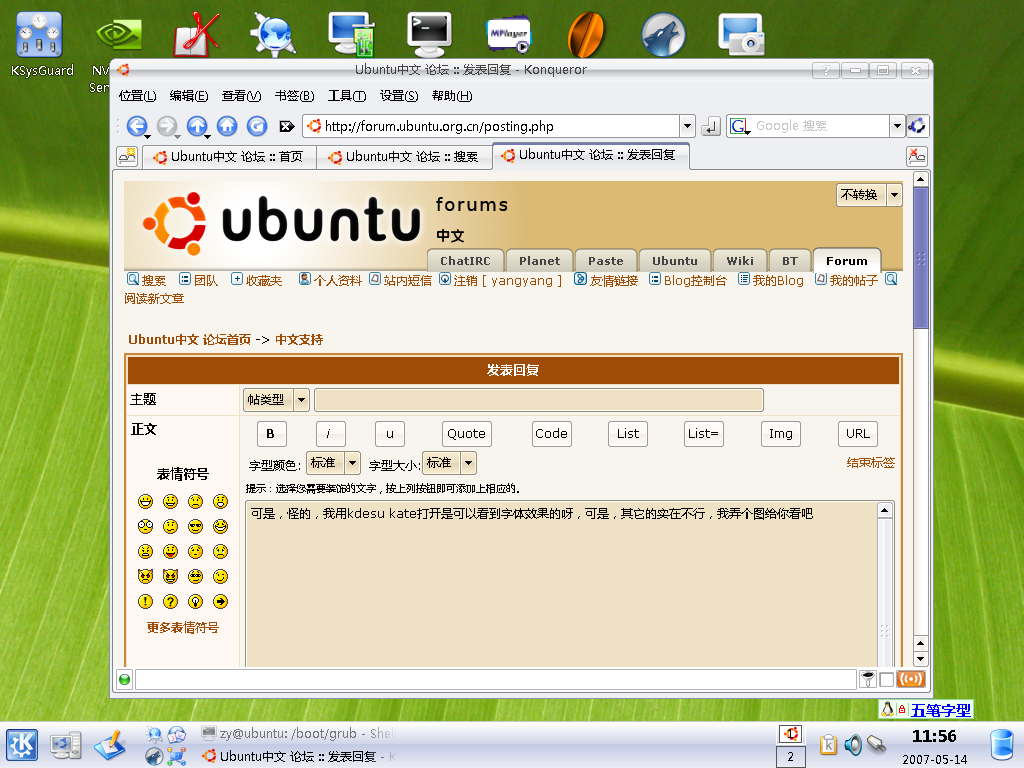Click inside the message body text area
Viewport: 1024px width, 768px height.
(561, 584)
